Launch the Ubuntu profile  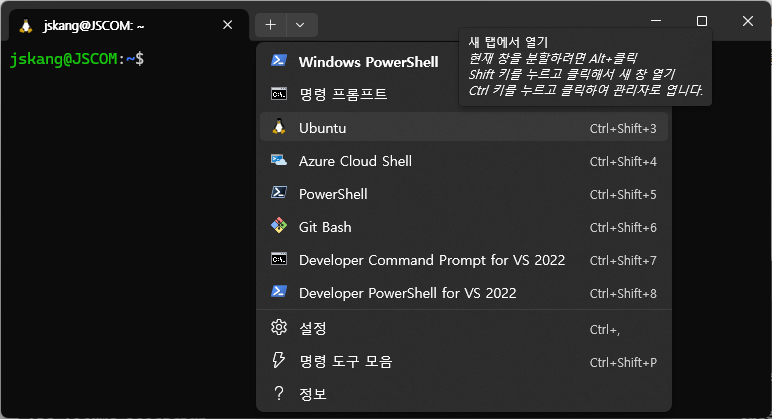464,128
